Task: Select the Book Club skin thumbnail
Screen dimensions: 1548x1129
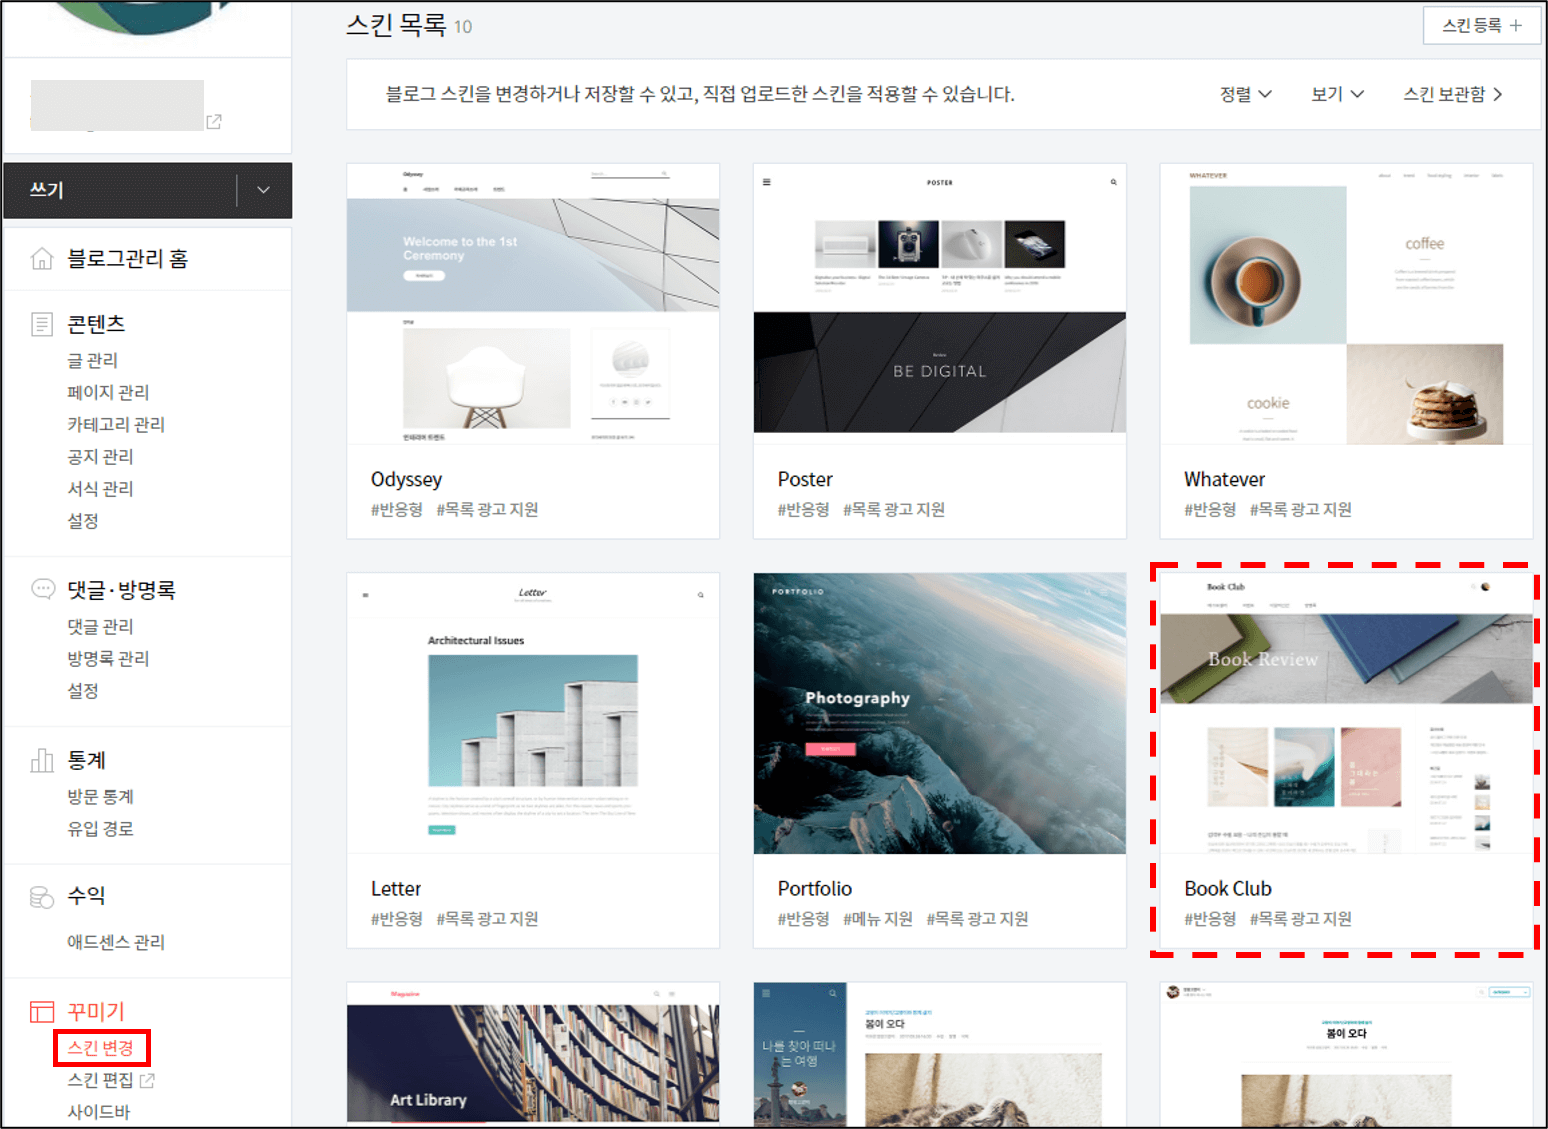Action: pyautogui.click(x=1344, y=715)
